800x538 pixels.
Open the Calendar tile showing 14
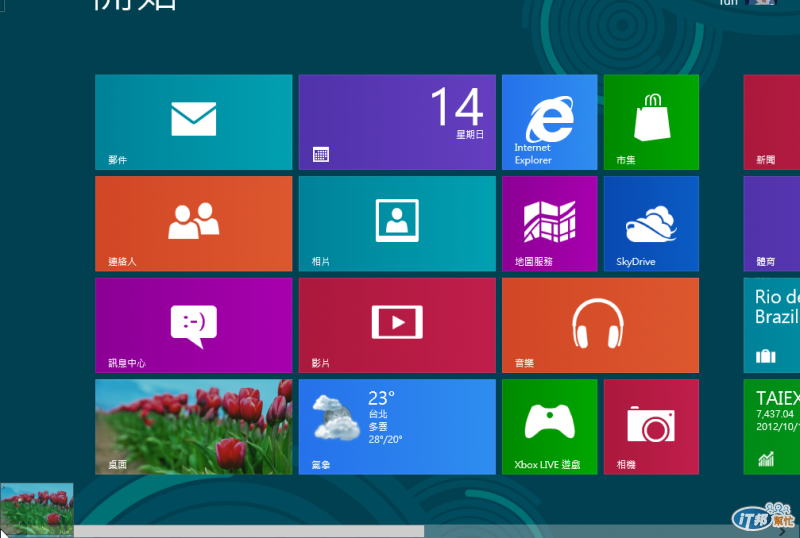point(397,122)
